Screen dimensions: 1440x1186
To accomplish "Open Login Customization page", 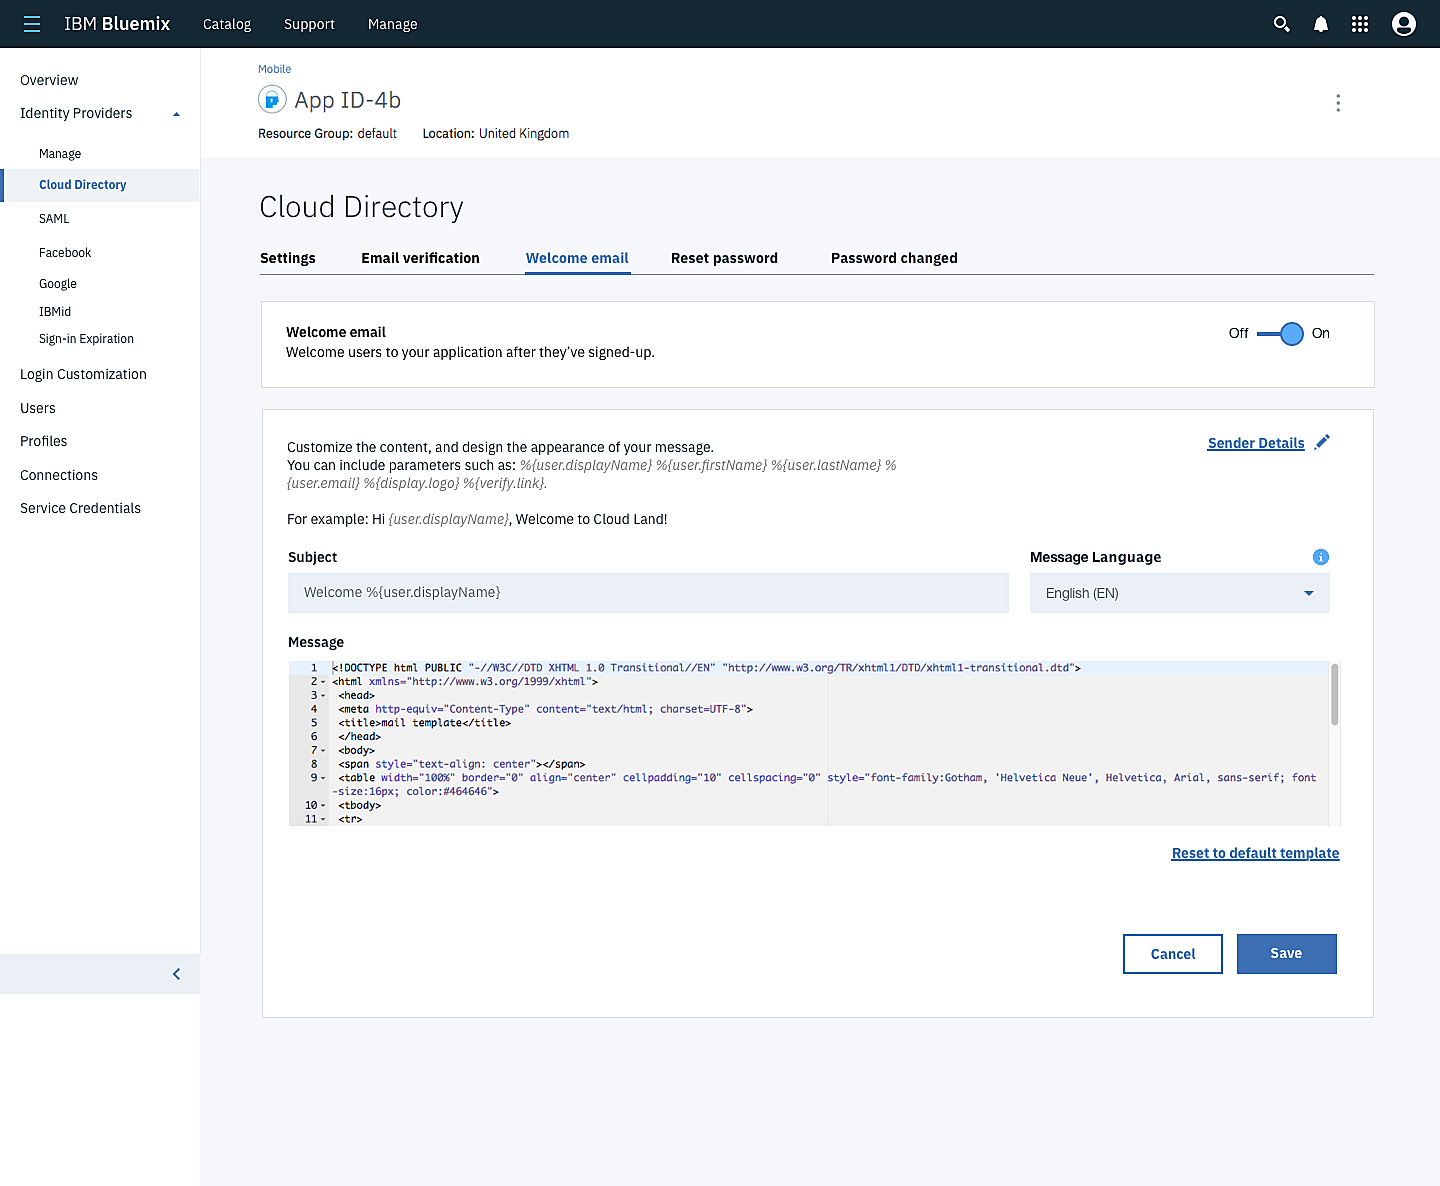I will (83, 374).
